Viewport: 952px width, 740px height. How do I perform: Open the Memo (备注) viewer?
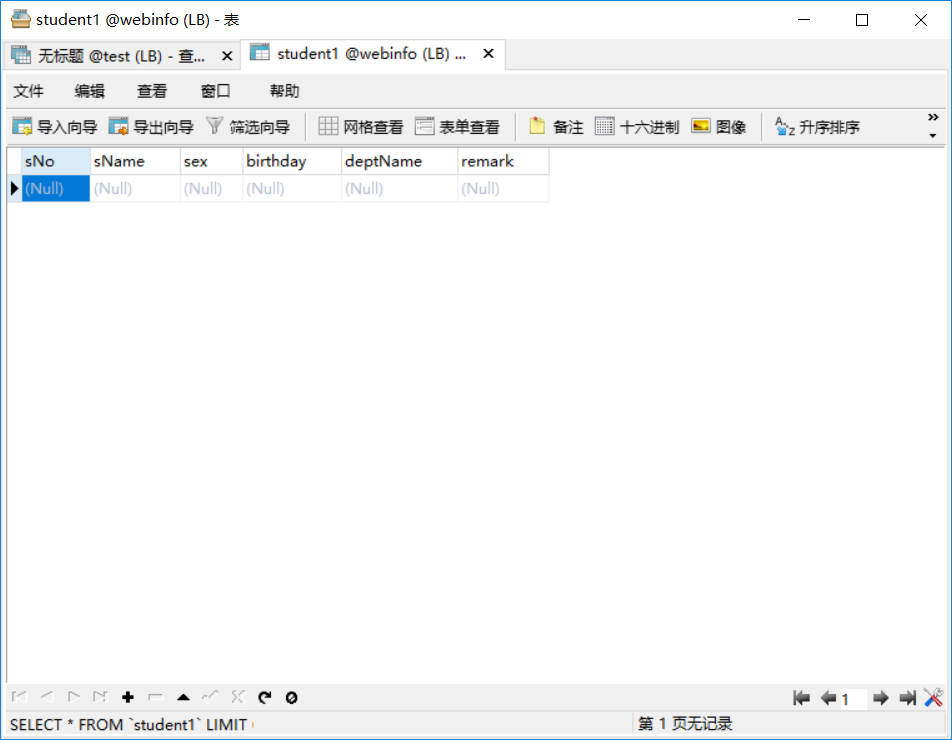pos(556,127)
